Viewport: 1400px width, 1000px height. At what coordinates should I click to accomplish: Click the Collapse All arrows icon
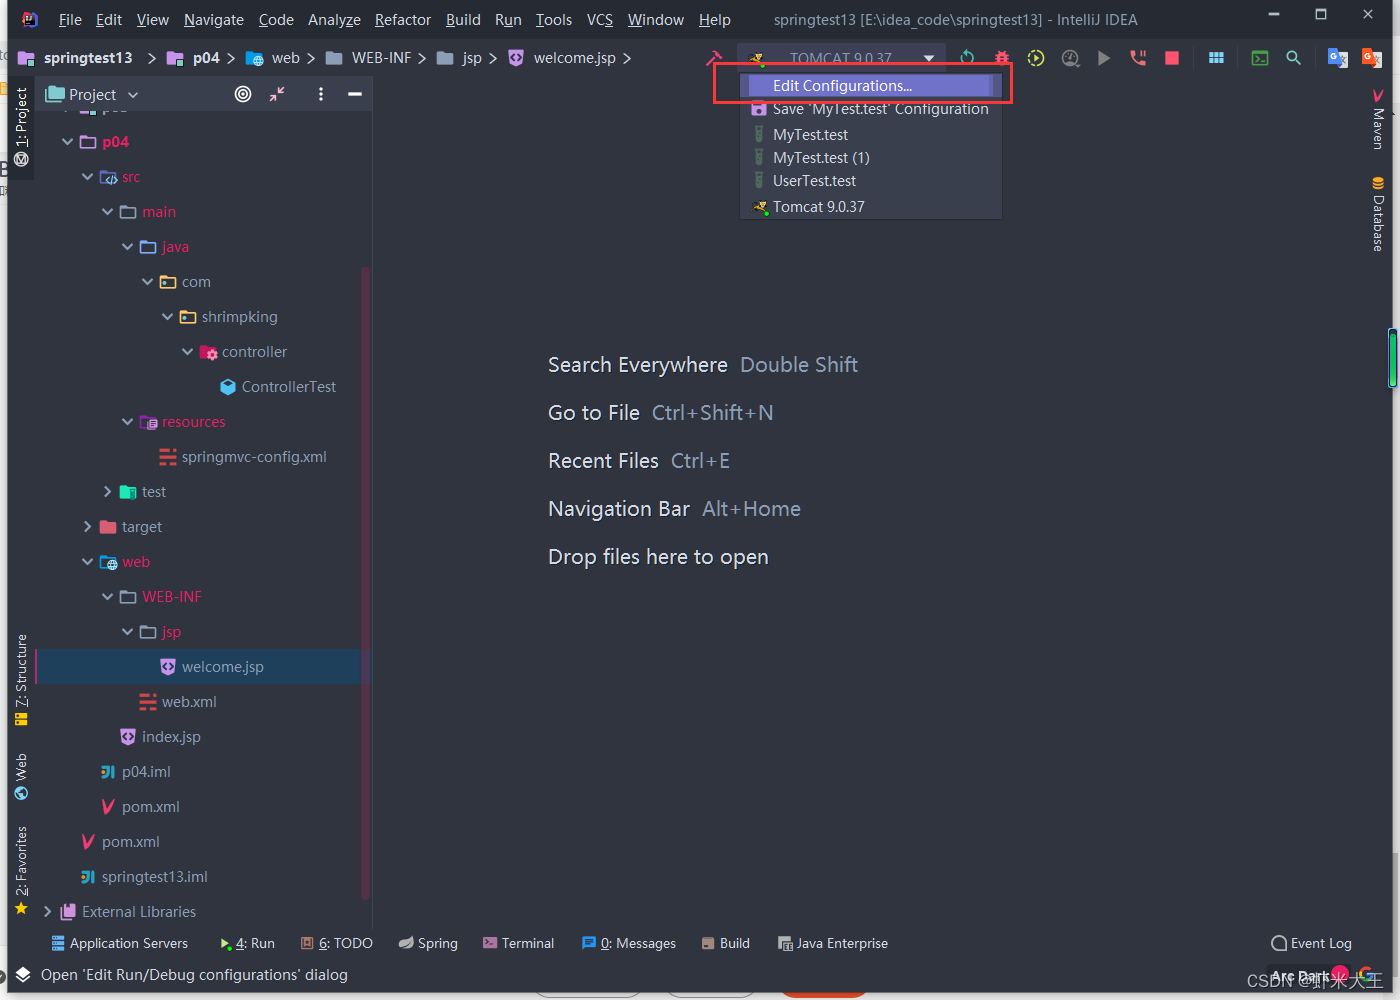(x=277, y=94)
